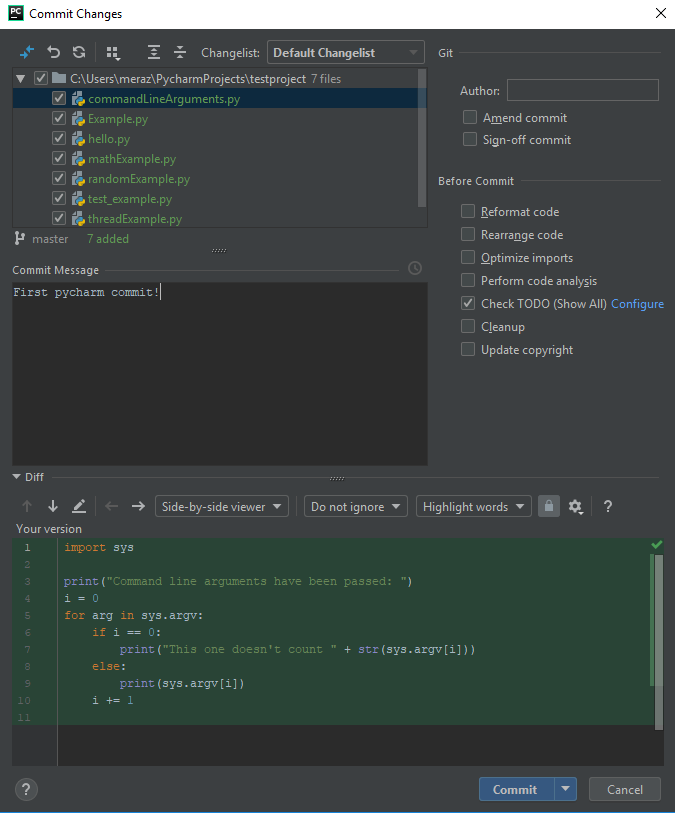Expand the Highlight words dropdown
The image size is (675, 813).
pos(473,507)
